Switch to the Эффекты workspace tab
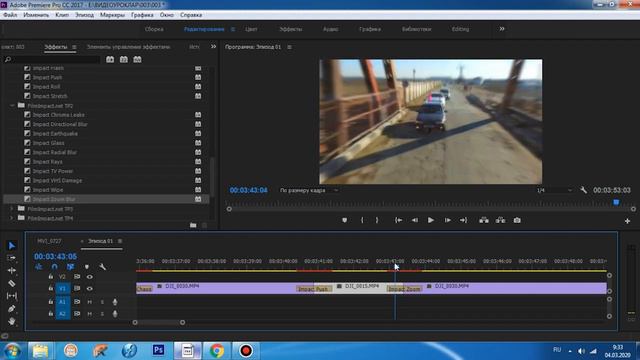This screenshot has height=360, width=640. point(291,29)
